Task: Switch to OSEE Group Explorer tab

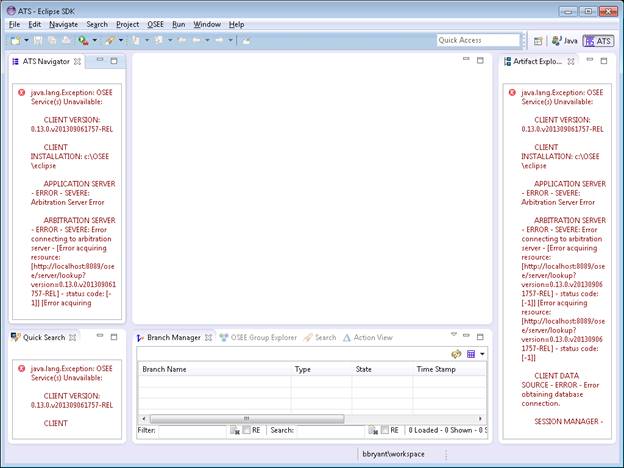Action: pyautogui.click(x=258, y=337)
